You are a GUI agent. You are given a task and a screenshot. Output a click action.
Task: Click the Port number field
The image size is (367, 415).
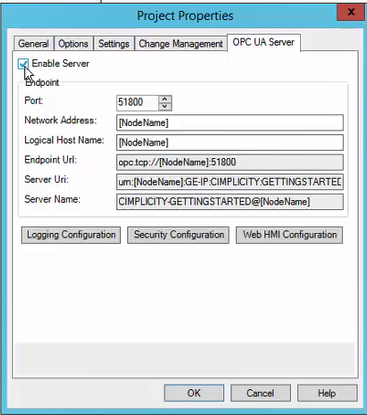pyautogui.click(x=137, y=102)
